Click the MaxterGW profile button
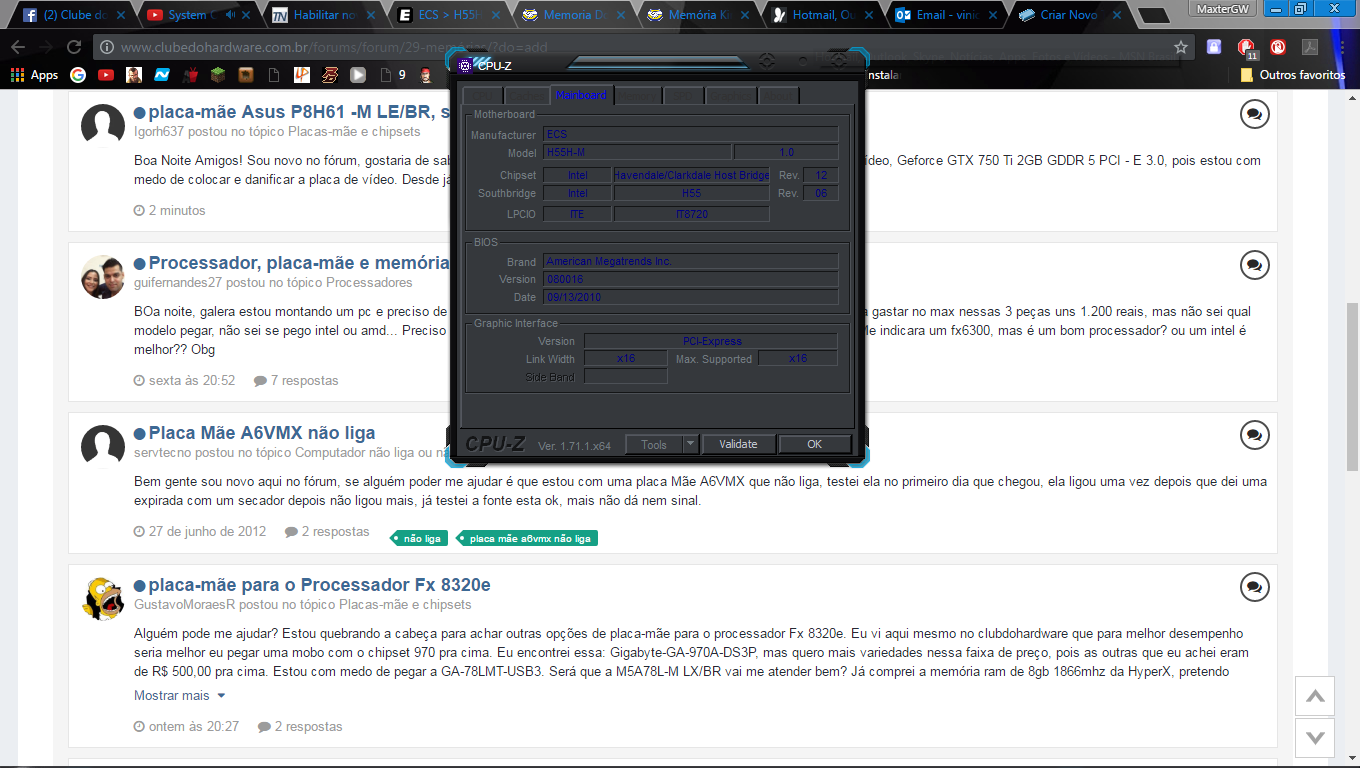Image resolution: width=1360 pixels, height=768 pixels. [1224, 8]
